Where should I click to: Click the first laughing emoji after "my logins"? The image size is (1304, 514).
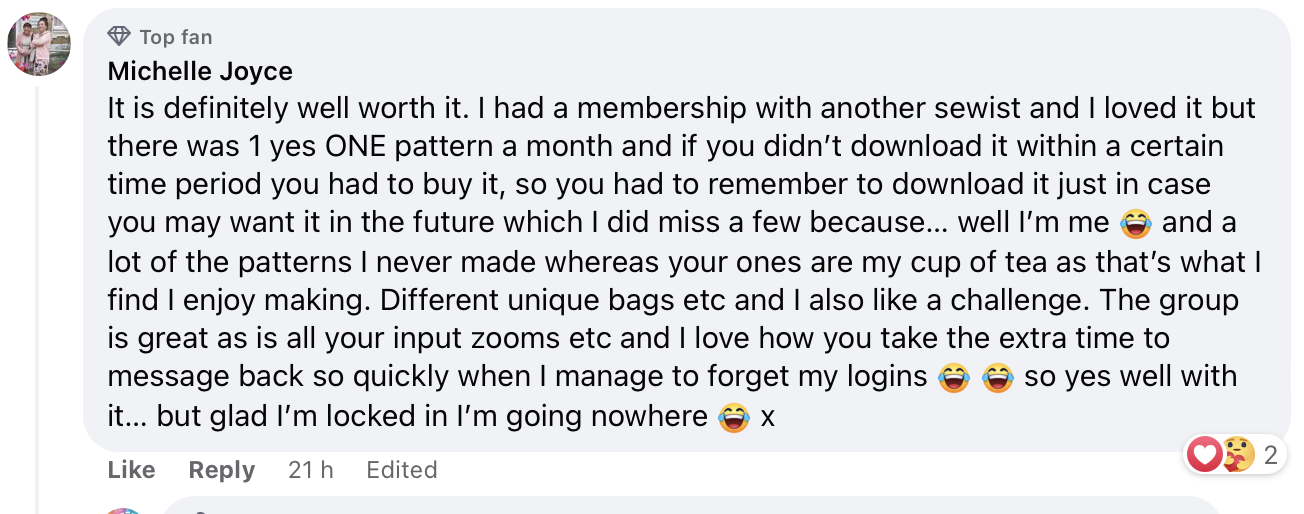tap(954, 377)
